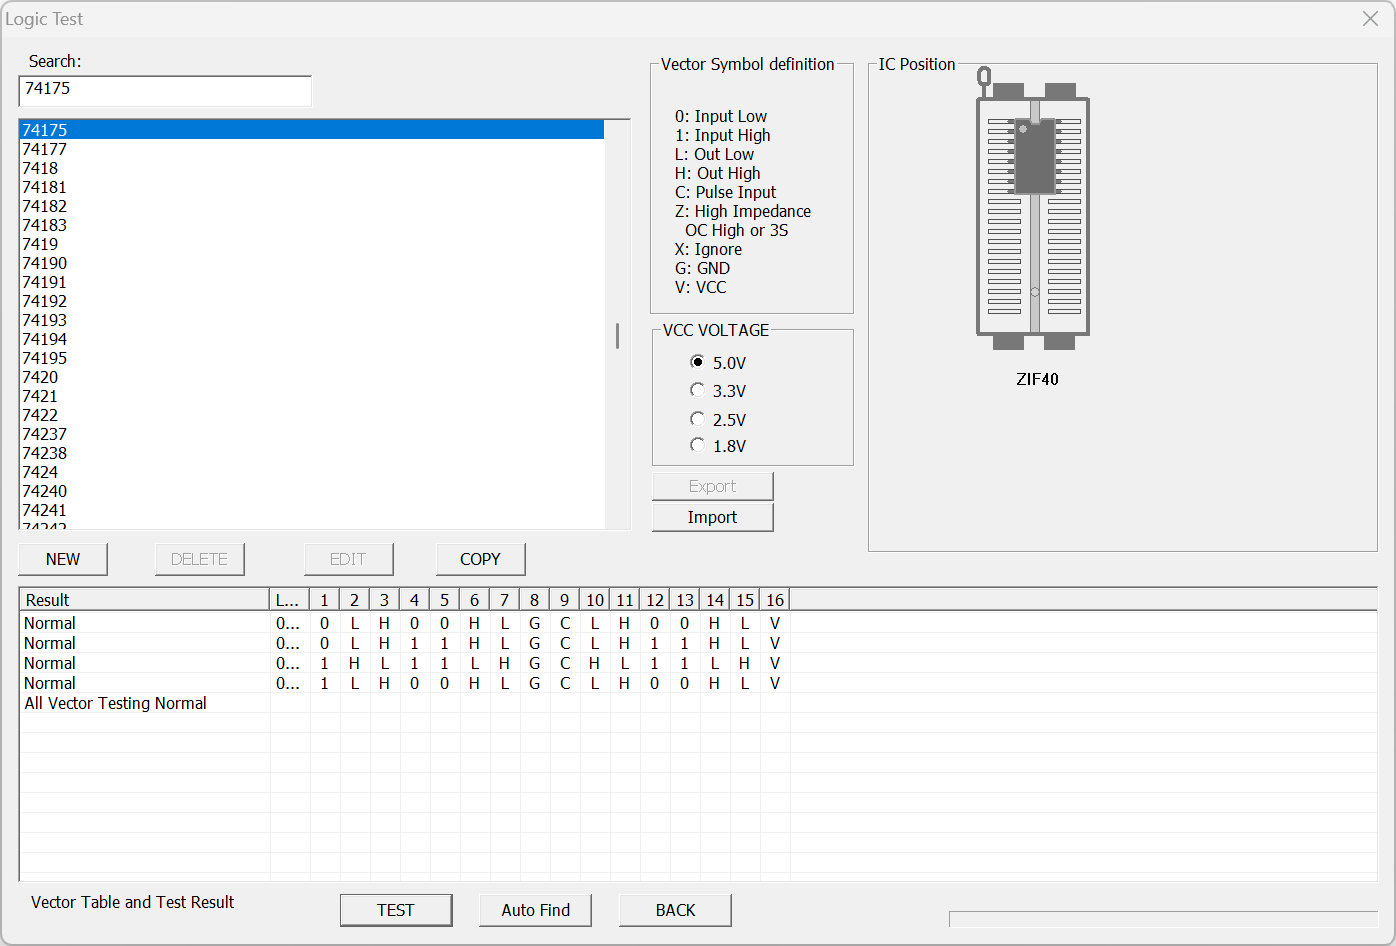Select 7419 in the IC list

(312, 244)
